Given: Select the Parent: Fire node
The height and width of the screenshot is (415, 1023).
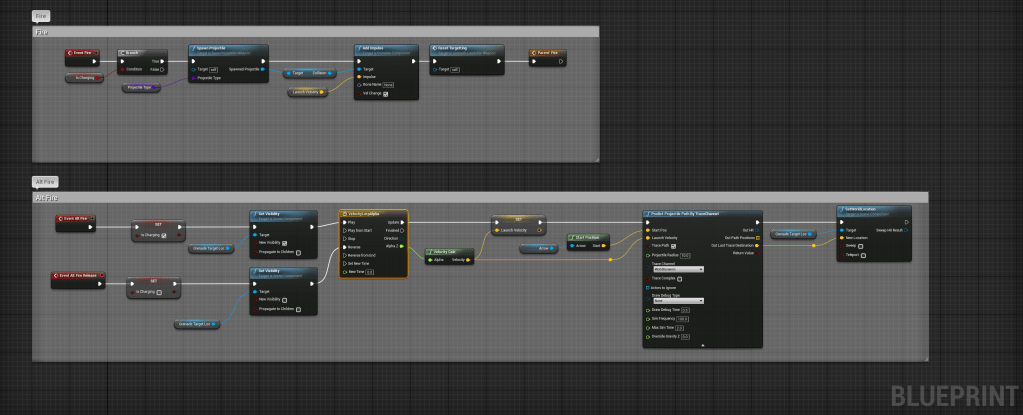Looking at the screenshot, I should pos(547,52).
